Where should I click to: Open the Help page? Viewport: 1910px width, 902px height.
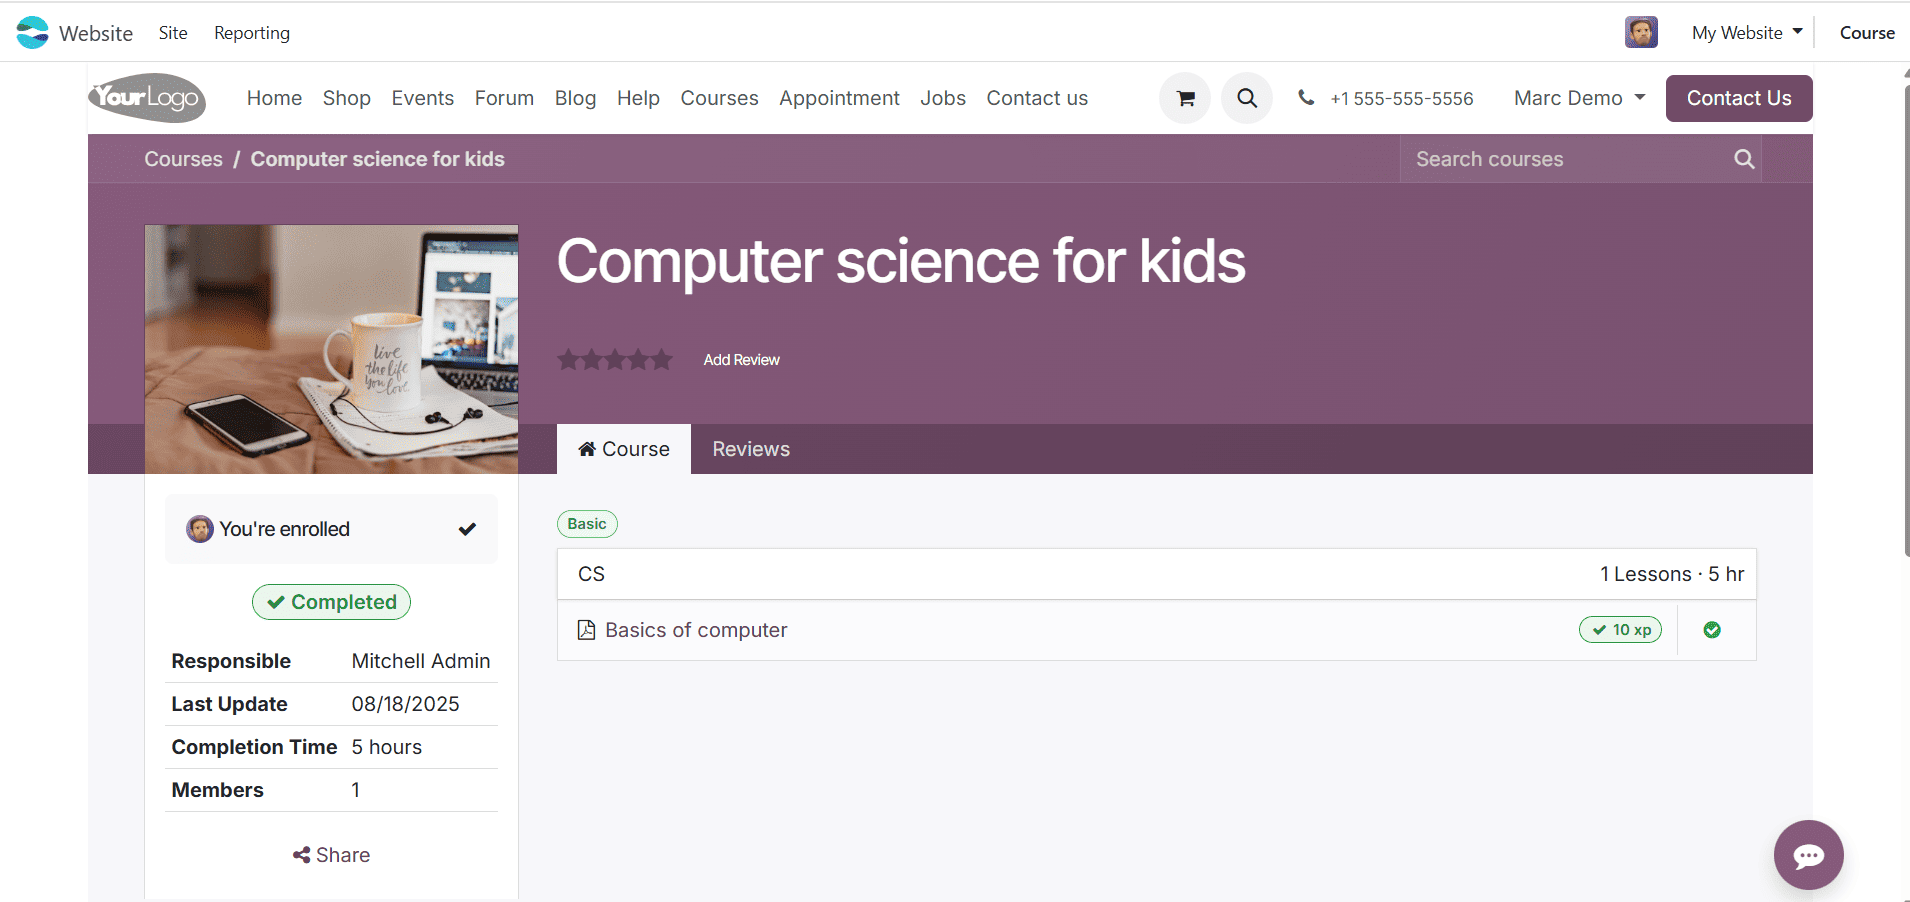pos(638,98)
